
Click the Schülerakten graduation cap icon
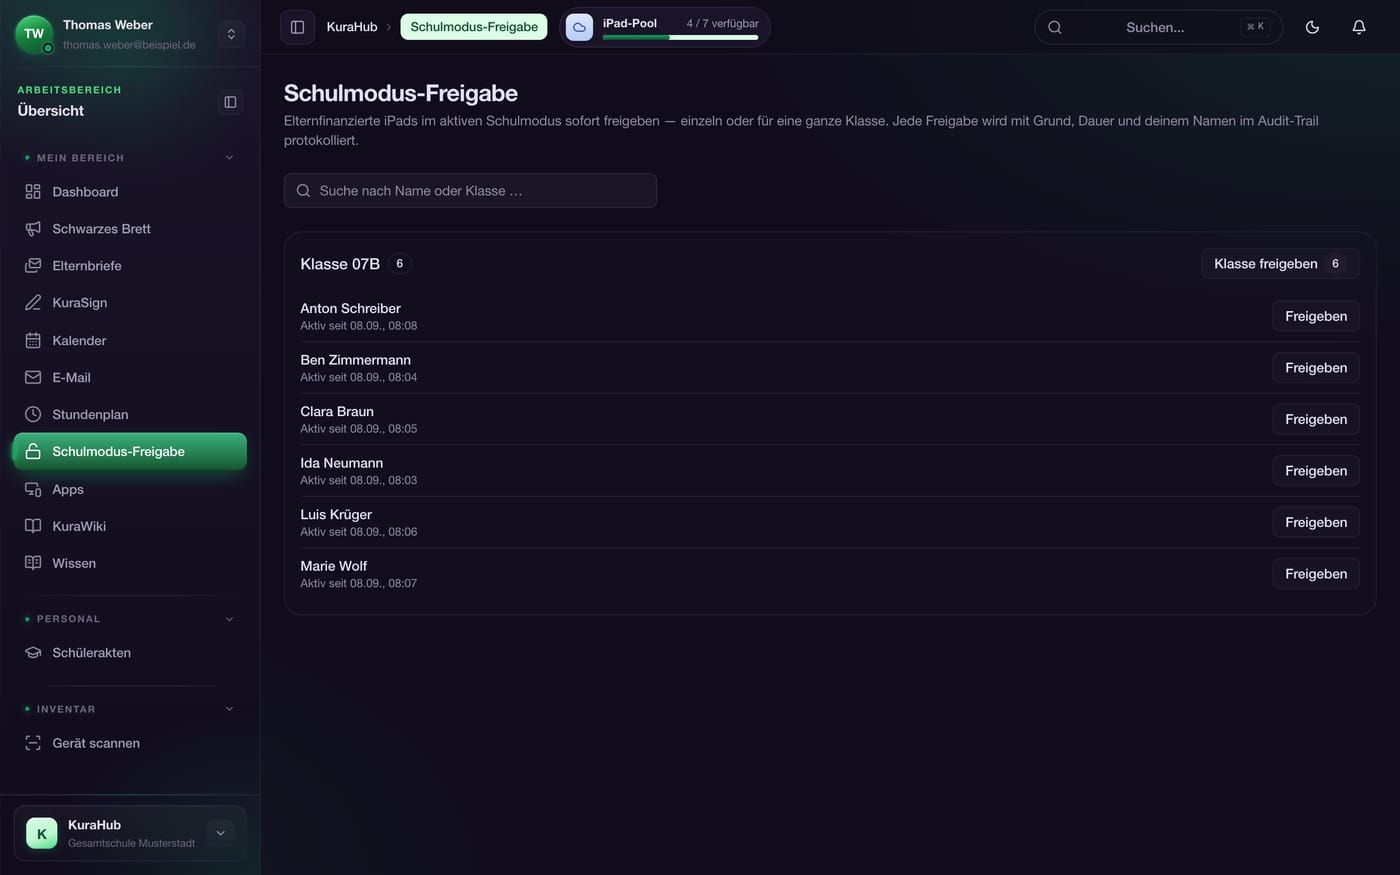click(33, 652)
